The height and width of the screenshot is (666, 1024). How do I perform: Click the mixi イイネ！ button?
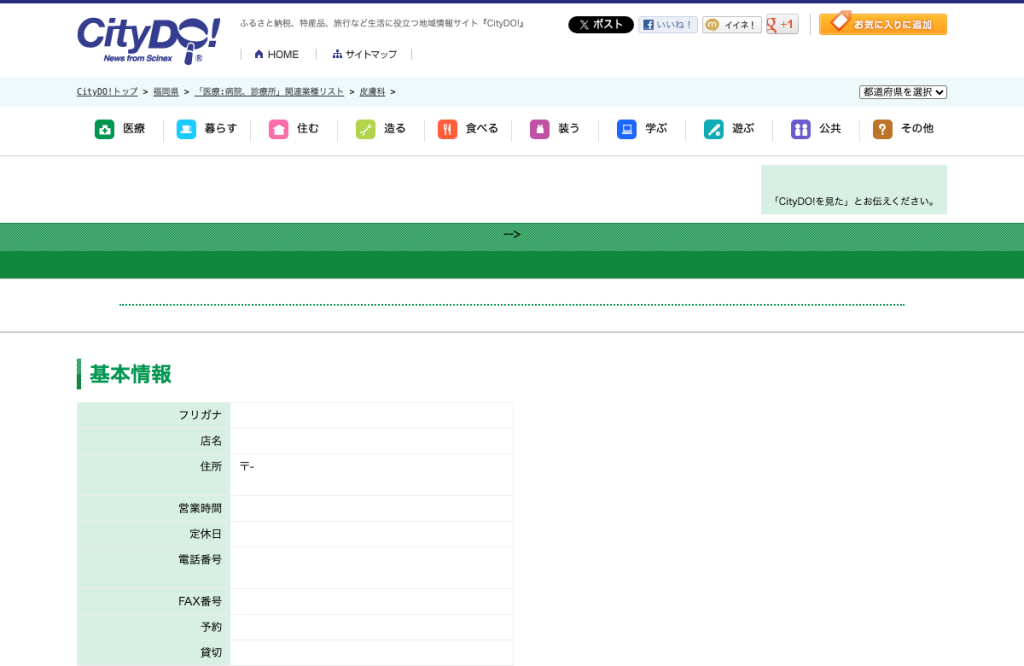tap(731, 25)
